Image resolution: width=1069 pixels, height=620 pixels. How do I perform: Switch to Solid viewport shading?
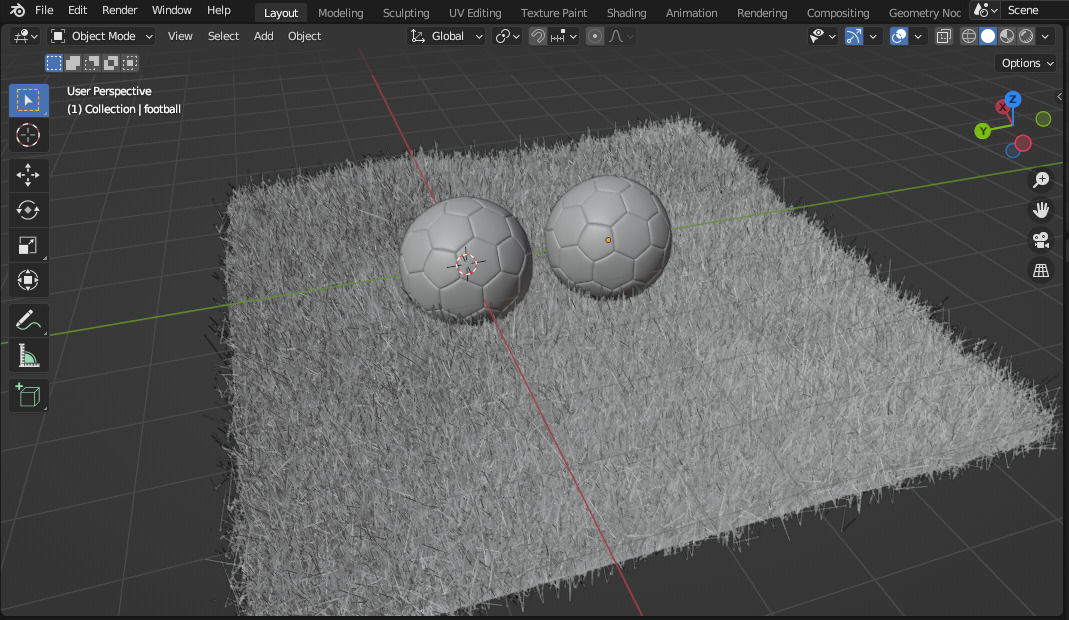click(988, 36)
